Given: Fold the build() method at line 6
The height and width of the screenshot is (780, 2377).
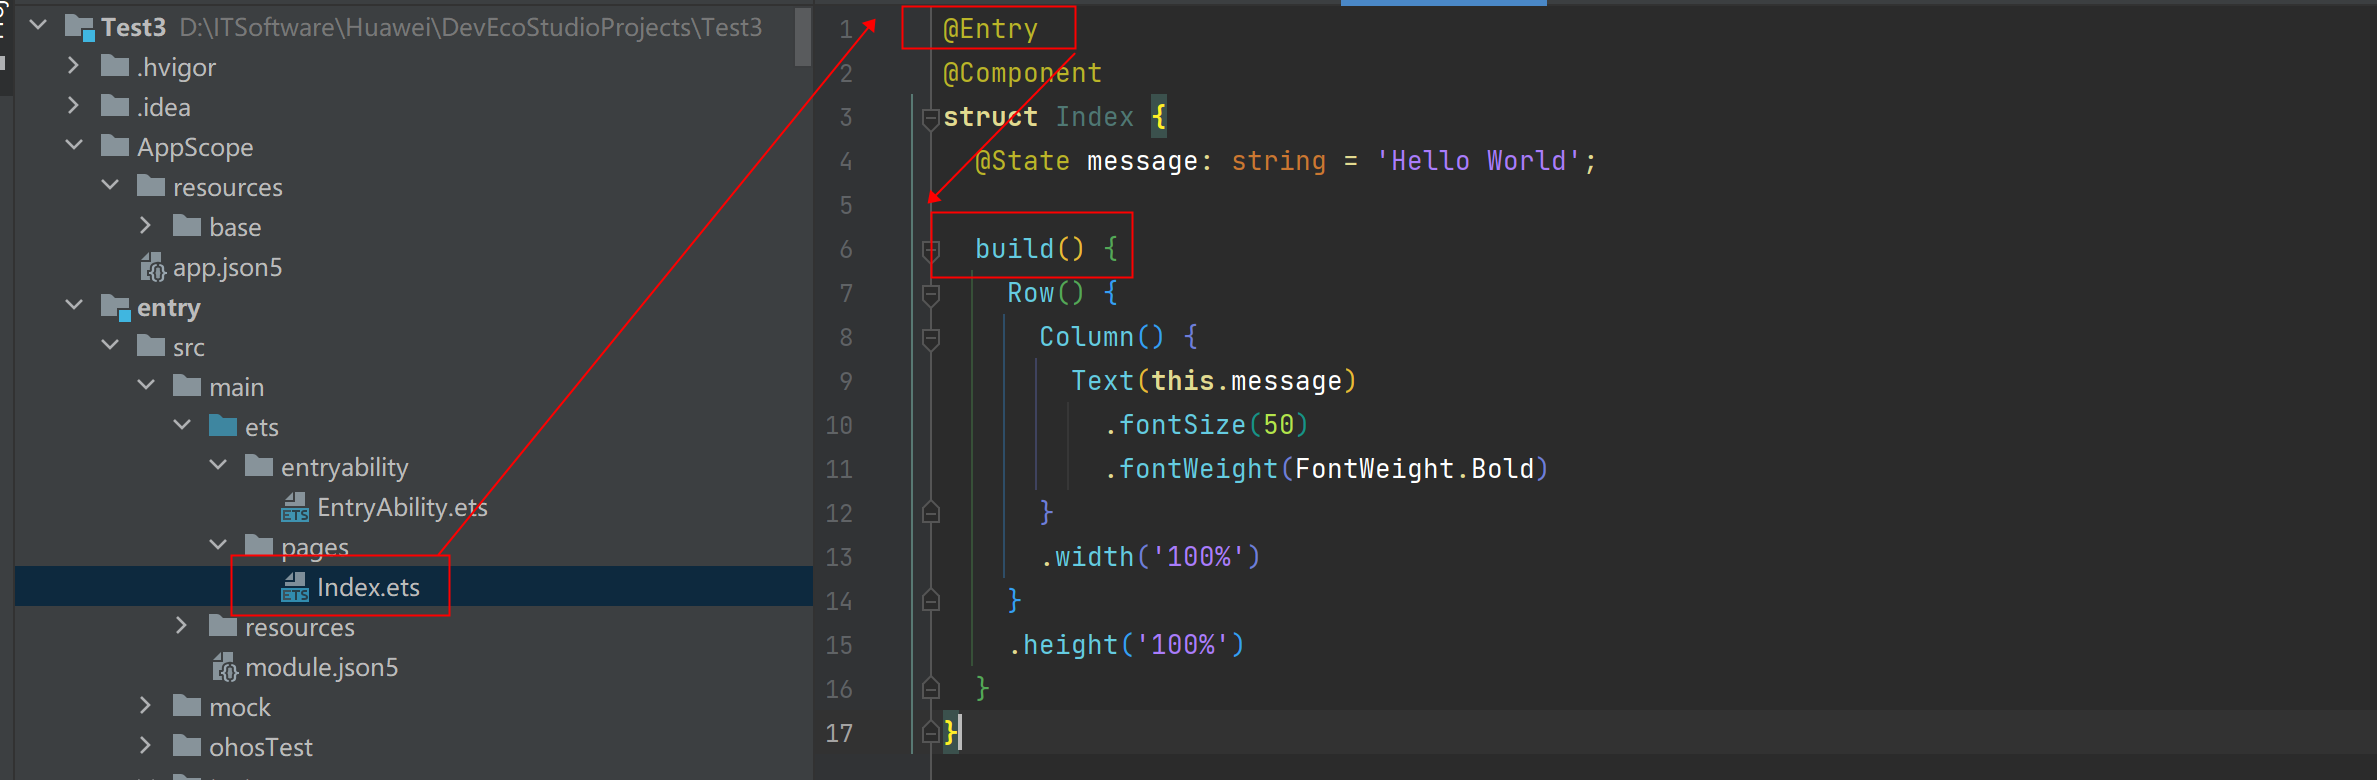Looking at the screenshot, I should coord(931,250).
